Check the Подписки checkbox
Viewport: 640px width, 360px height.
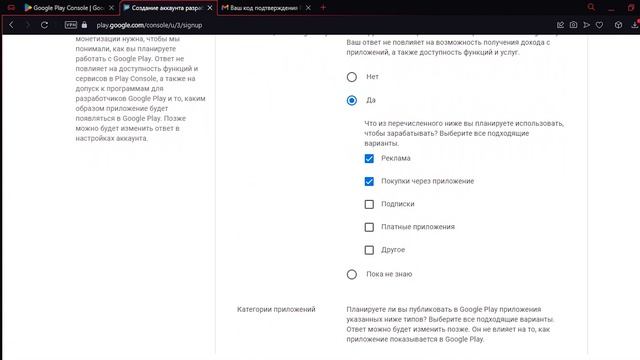369,204
